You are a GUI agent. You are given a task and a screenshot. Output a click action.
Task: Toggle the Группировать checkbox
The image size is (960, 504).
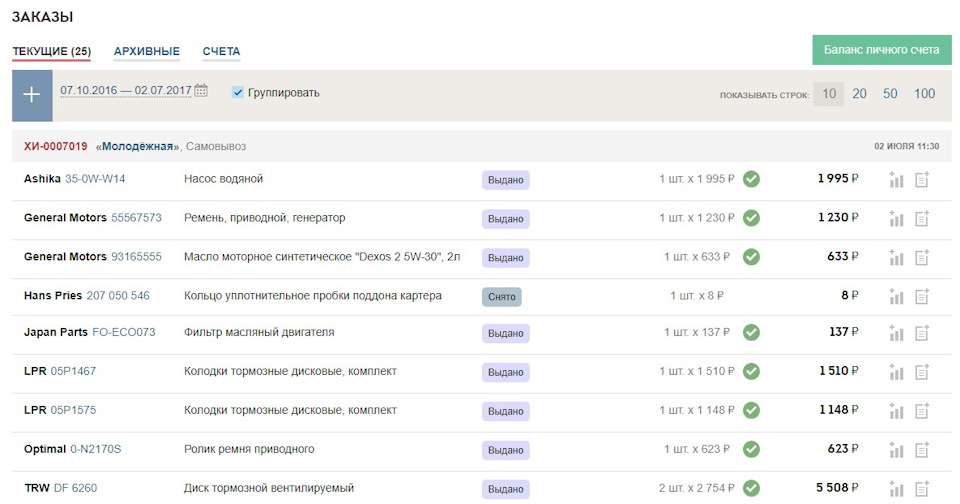(x=238, y=92)
